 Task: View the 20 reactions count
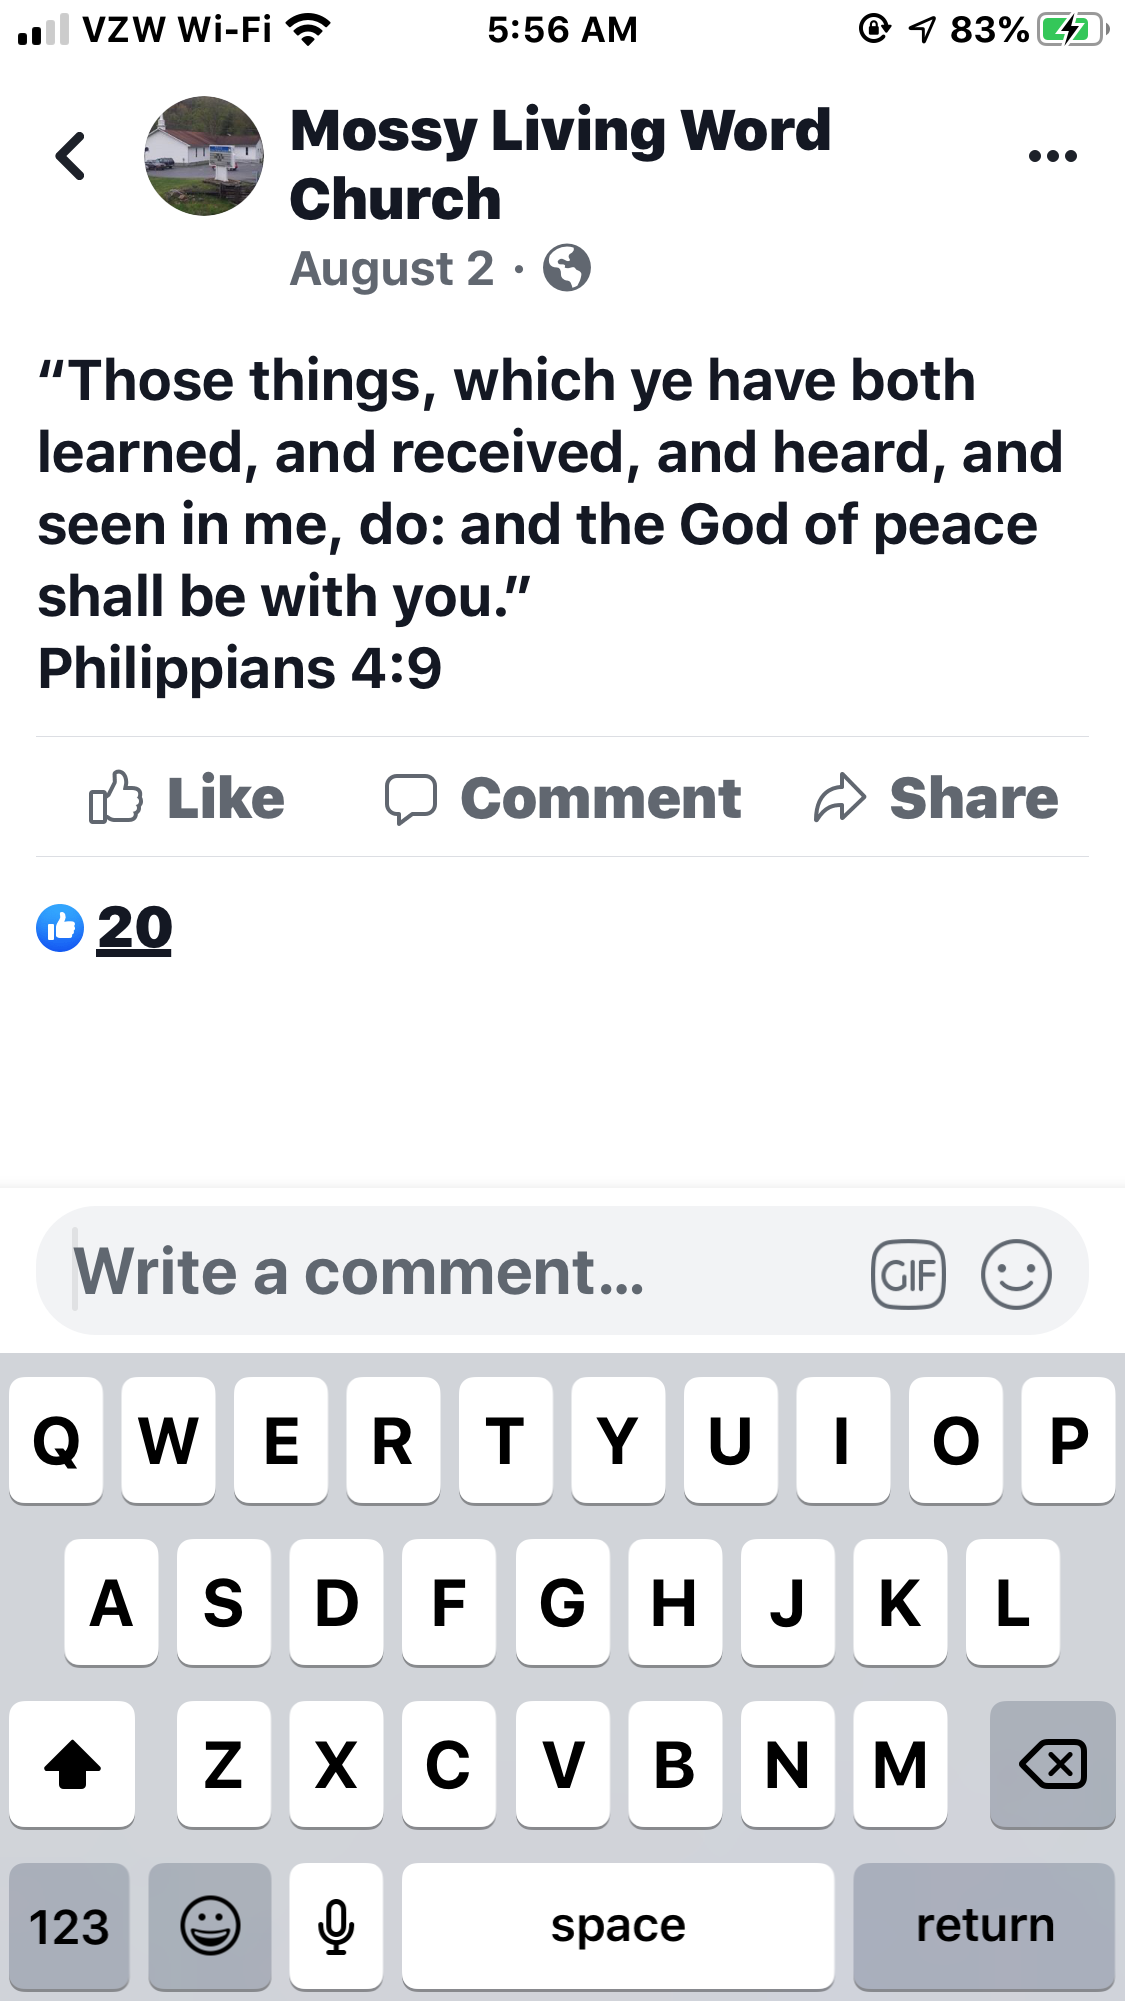(x=135, y=928)
